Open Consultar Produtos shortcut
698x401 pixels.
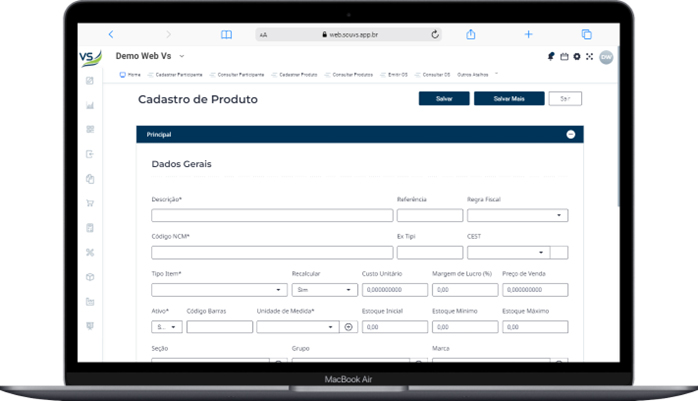349,75
